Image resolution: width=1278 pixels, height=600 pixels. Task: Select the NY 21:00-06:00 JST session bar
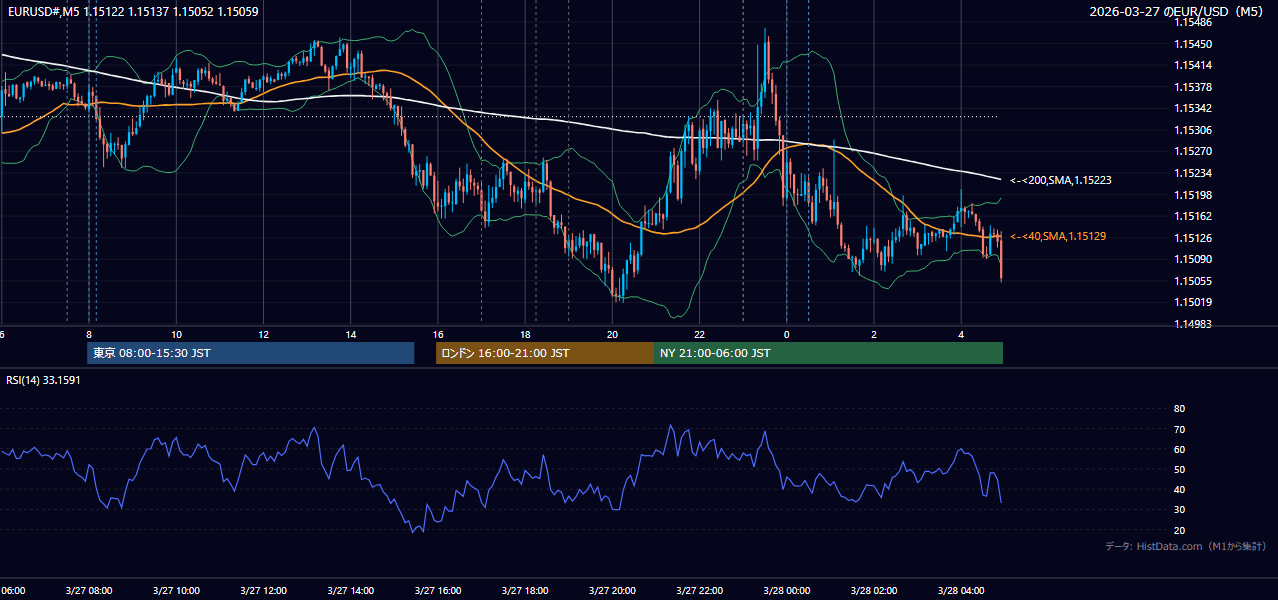click(828, 353)
